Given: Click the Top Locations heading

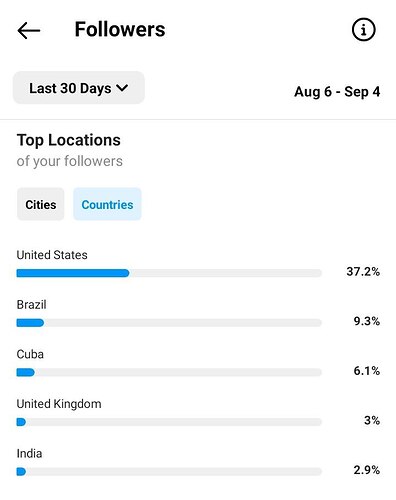Looking at the screenshot, I should pos(69,140).
